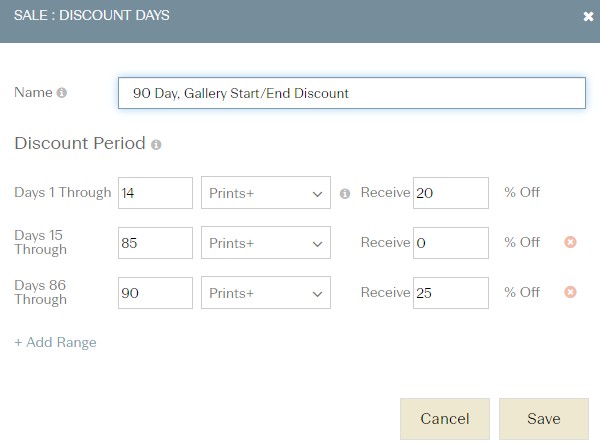The width and height of the screenshot is (600, 445).
Task: Click info icon next to first Prints+ dropdown
Action: (x=345, y=194)
